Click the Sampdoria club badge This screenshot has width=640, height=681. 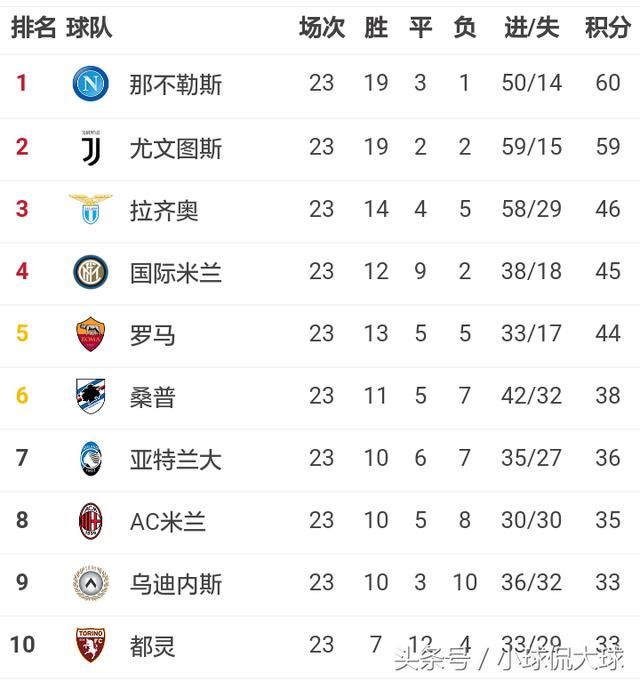(x=91, y=397)
